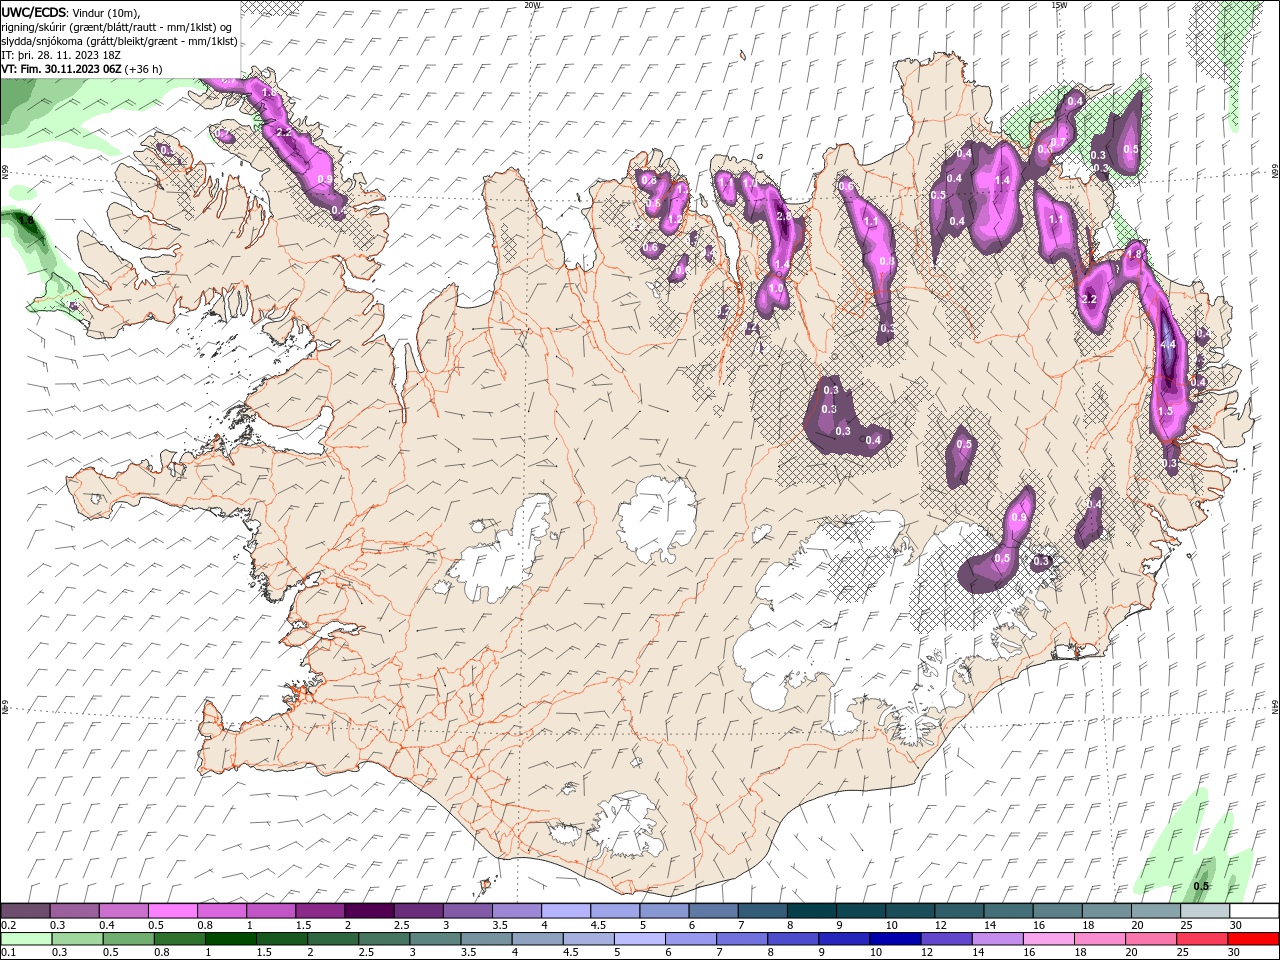The height and width of the screenshot is (960, 1280).
Task: Click the 20W longitude label
Action: (x=532, y=5)
